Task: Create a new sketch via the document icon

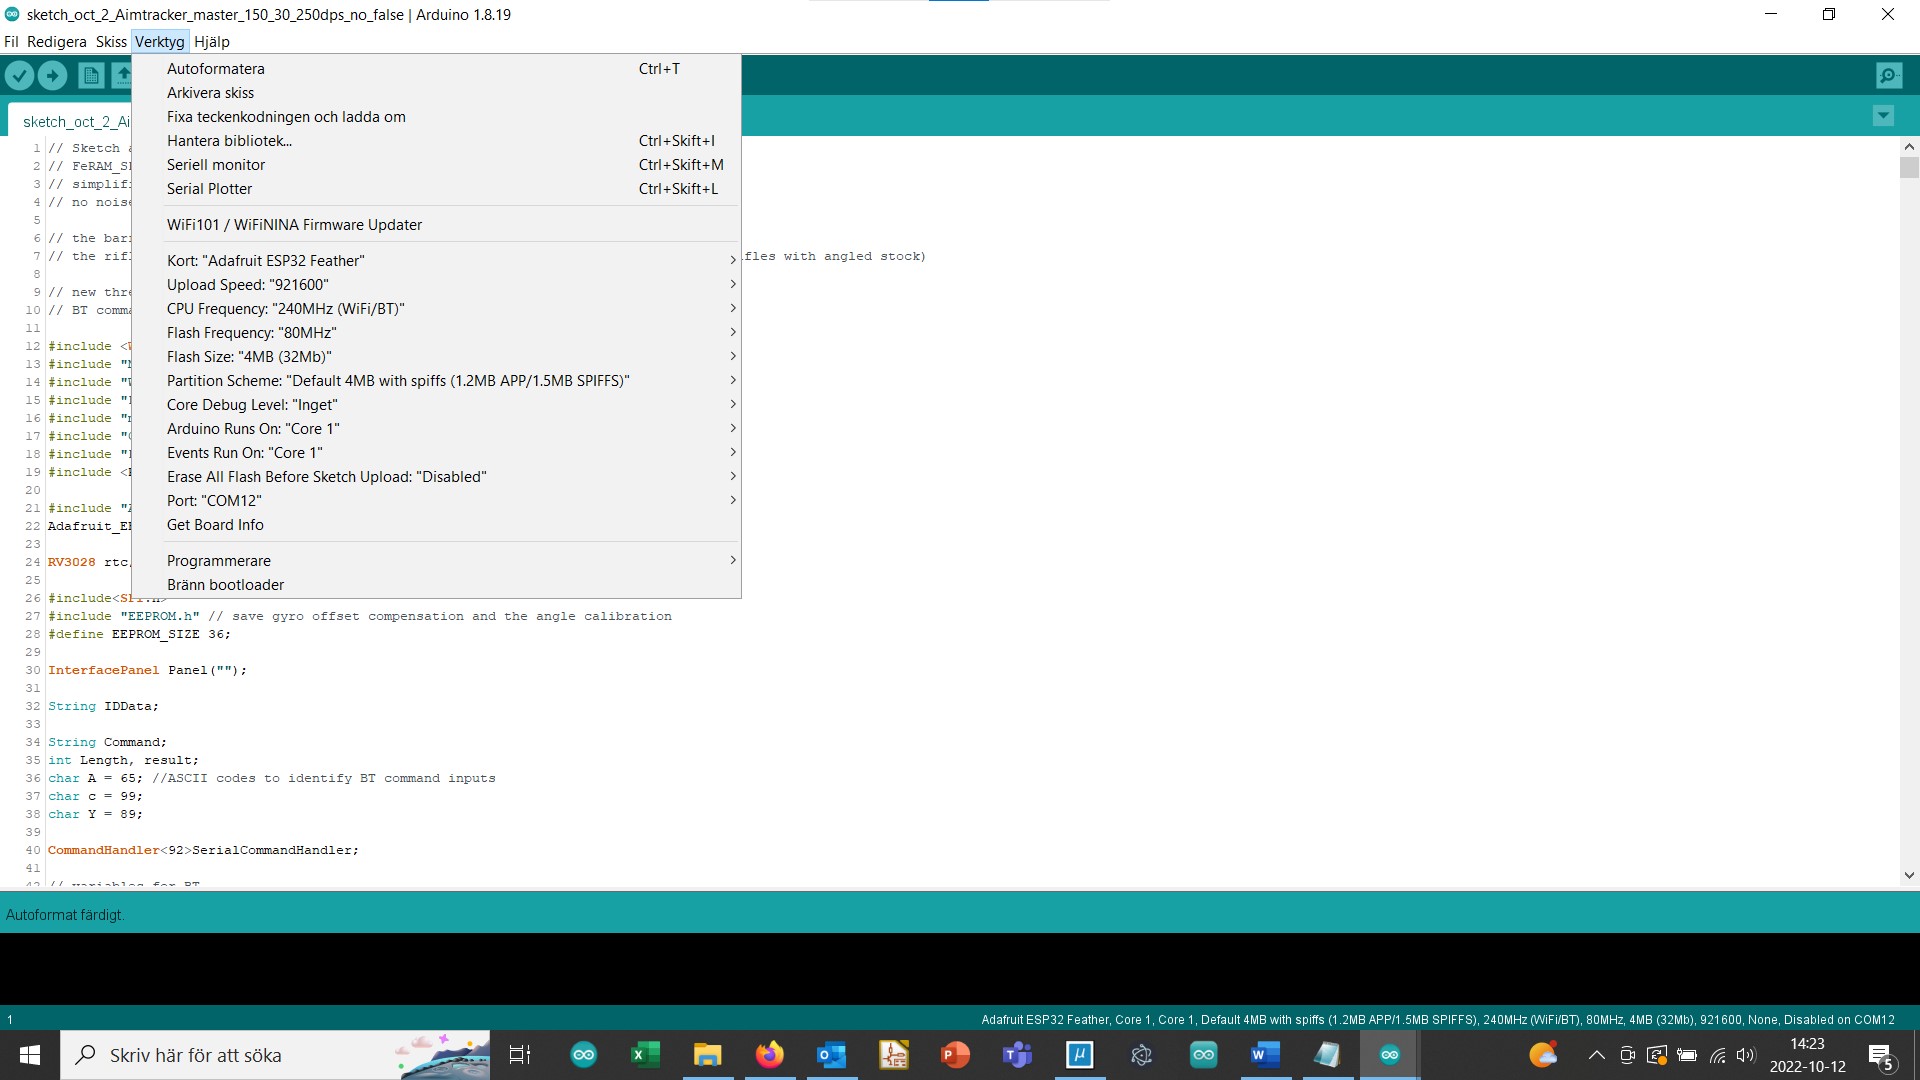Action: [91, 75]
